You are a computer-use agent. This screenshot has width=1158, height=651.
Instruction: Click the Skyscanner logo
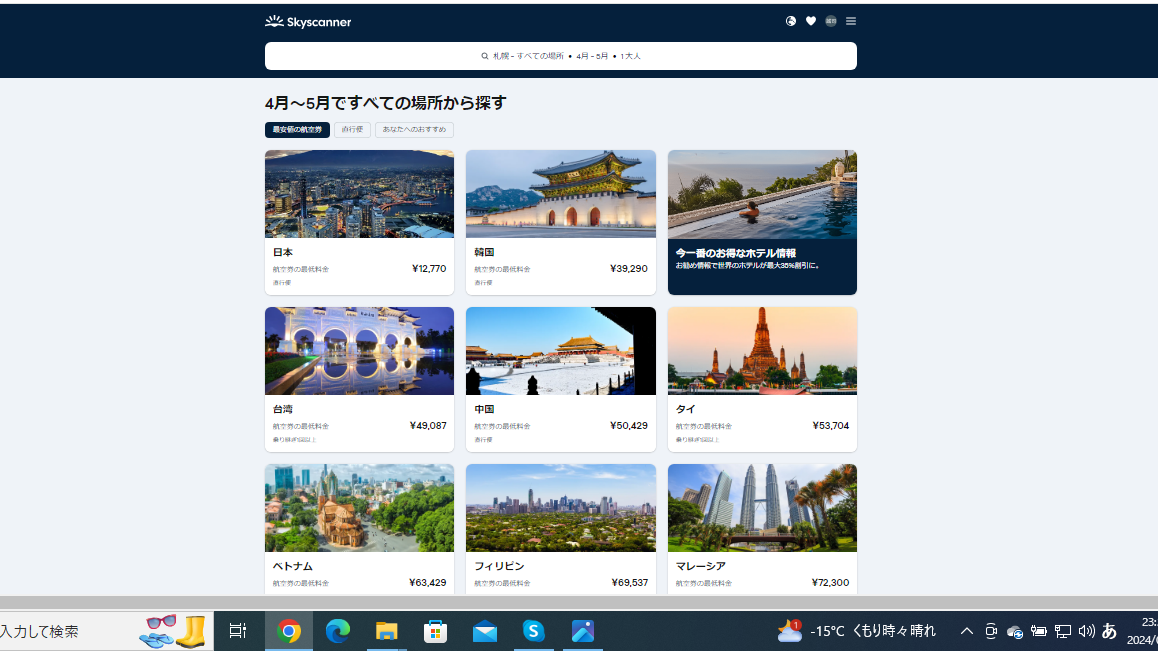(308, 21)
